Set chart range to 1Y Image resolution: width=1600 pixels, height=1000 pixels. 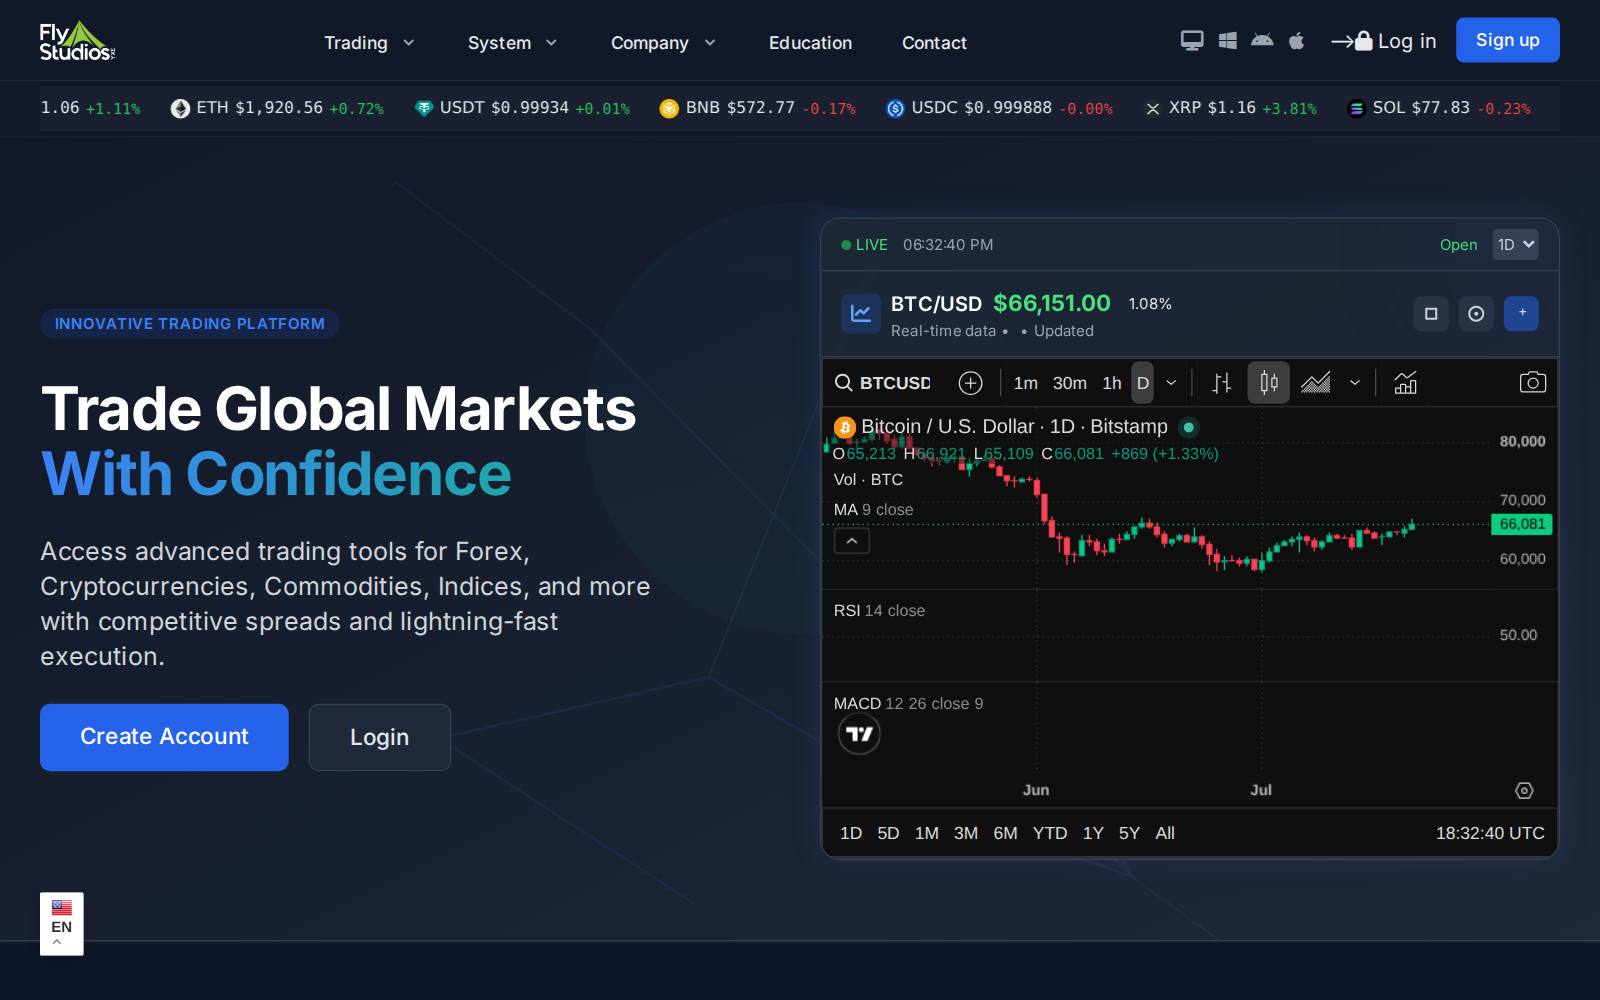pos(1093,833)
